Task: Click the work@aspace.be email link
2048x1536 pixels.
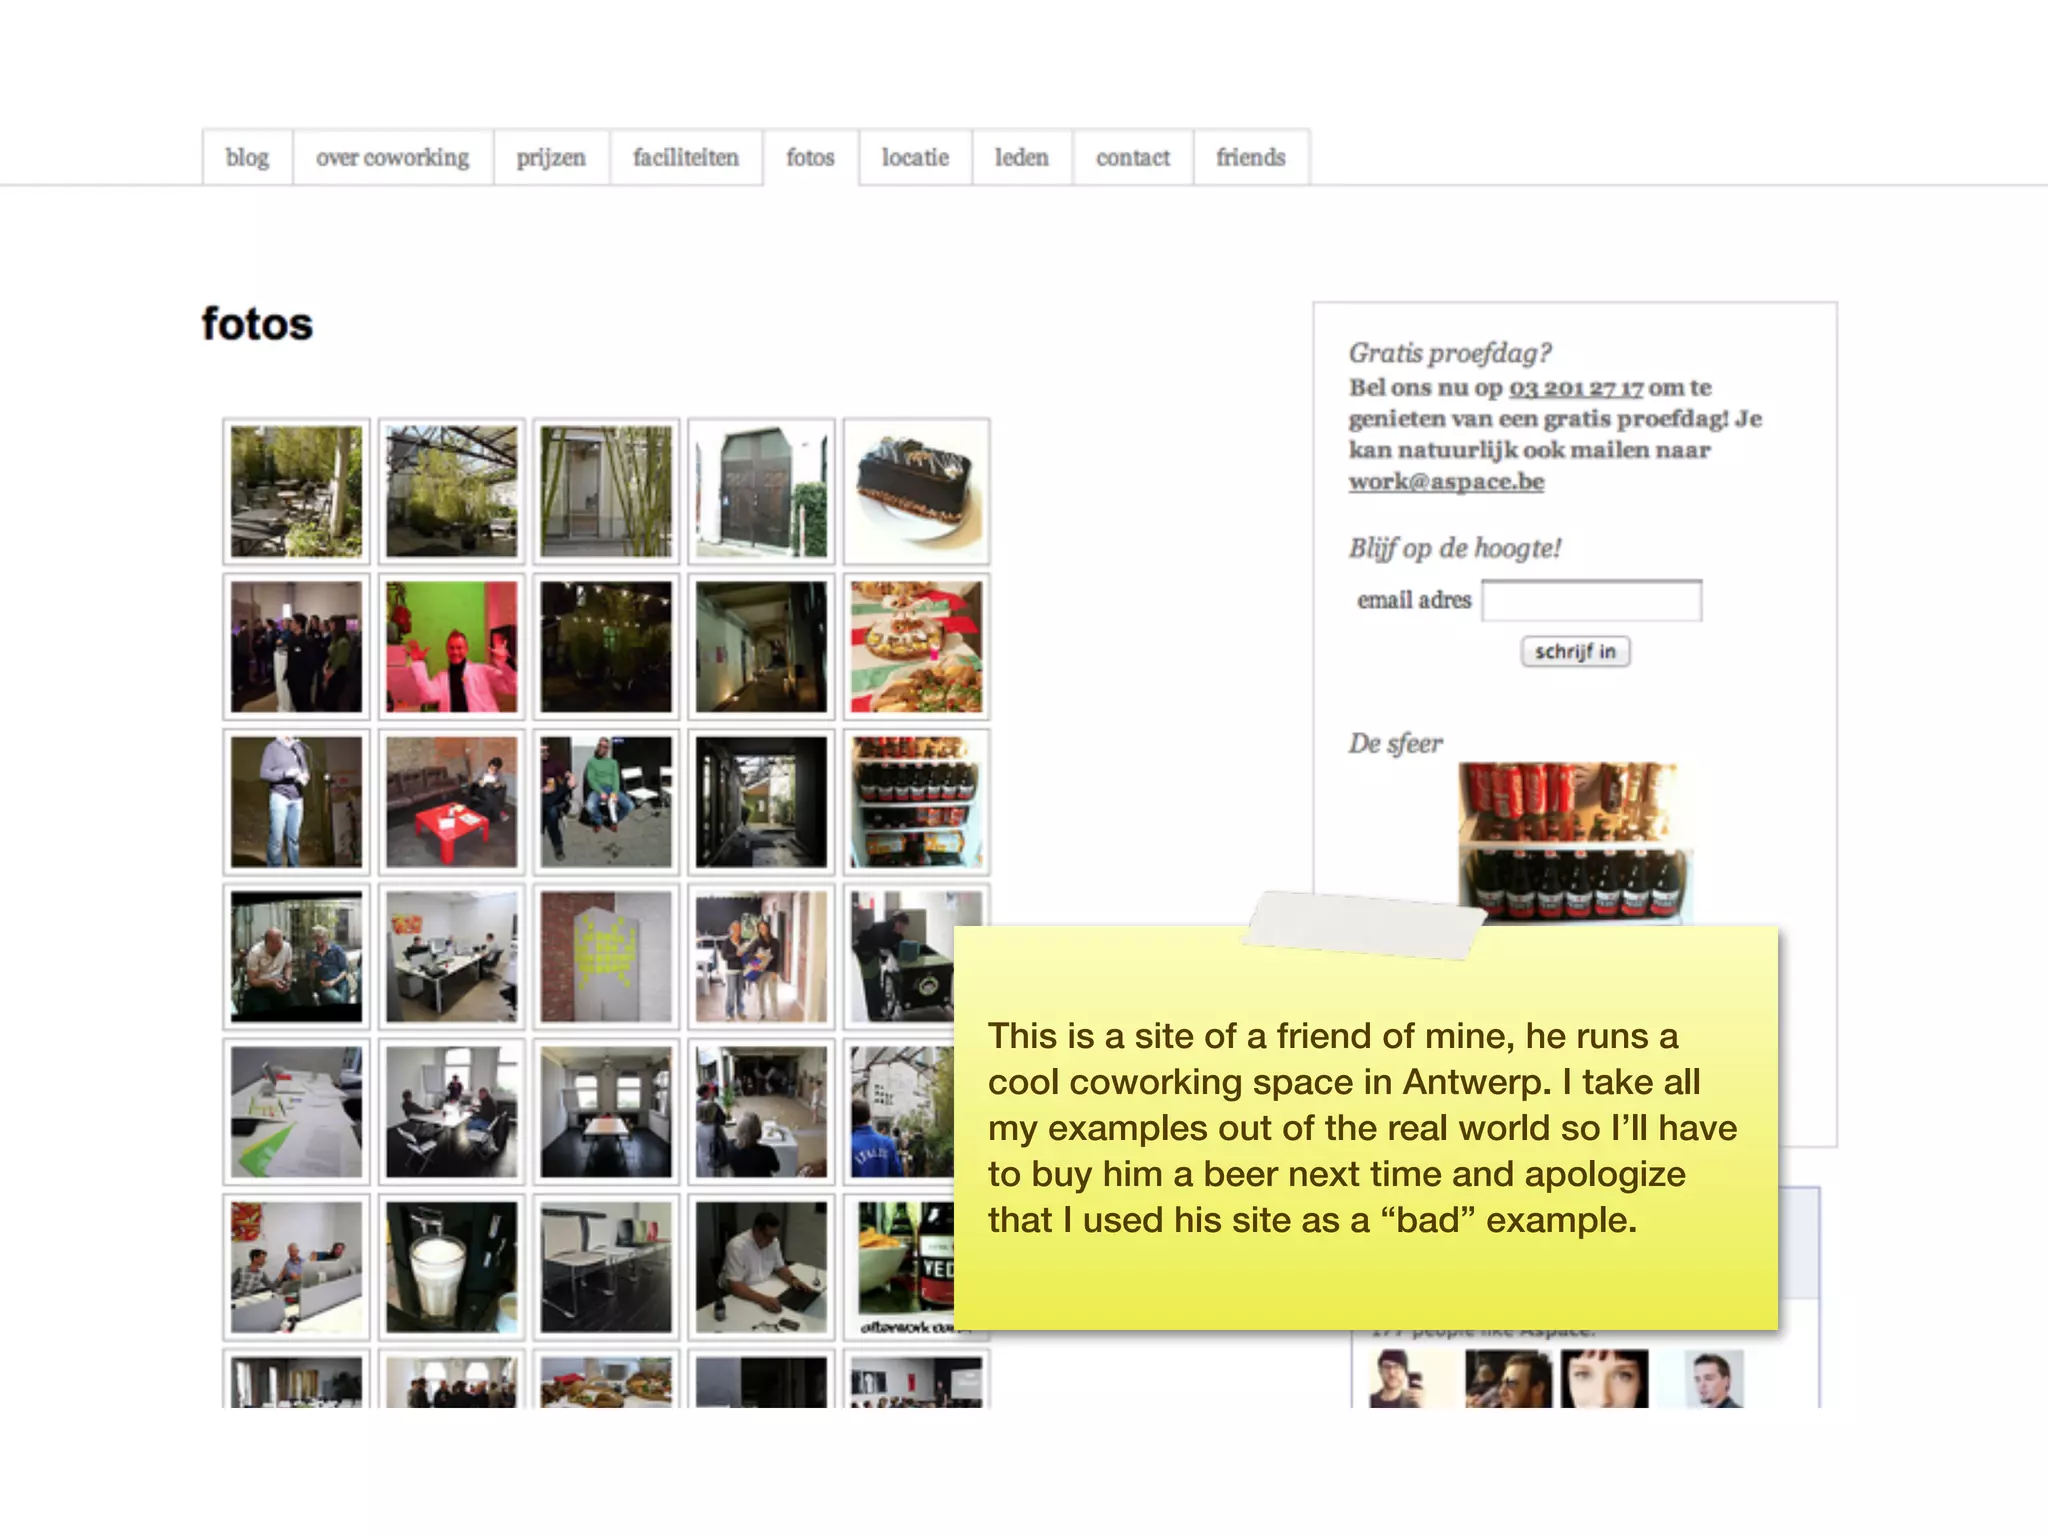Action: [1446, 482]
